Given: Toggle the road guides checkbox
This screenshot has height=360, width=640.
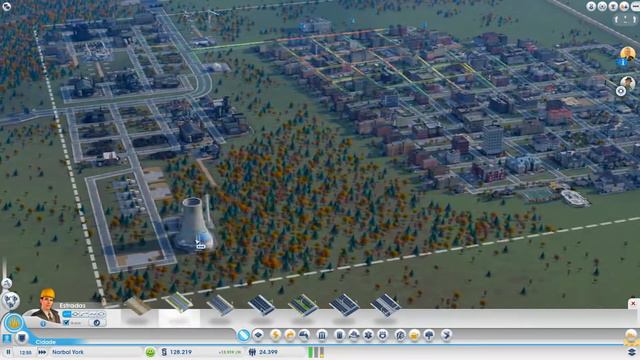Looking at the screenshot, I should (66, 323).
